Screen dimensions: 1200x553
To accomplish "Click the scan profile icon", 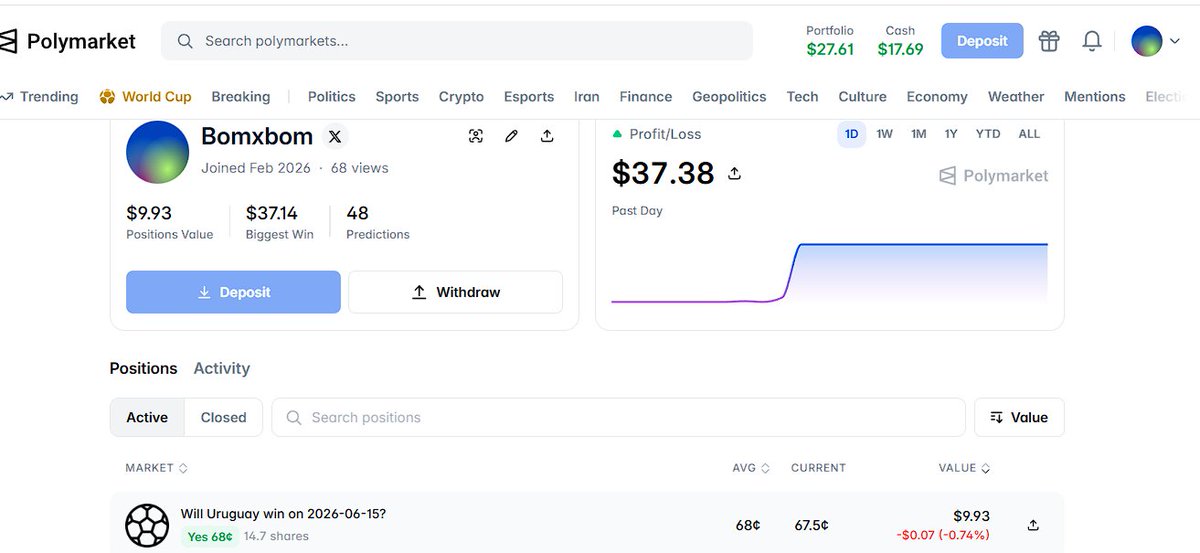I will click(x=476, y=136).
